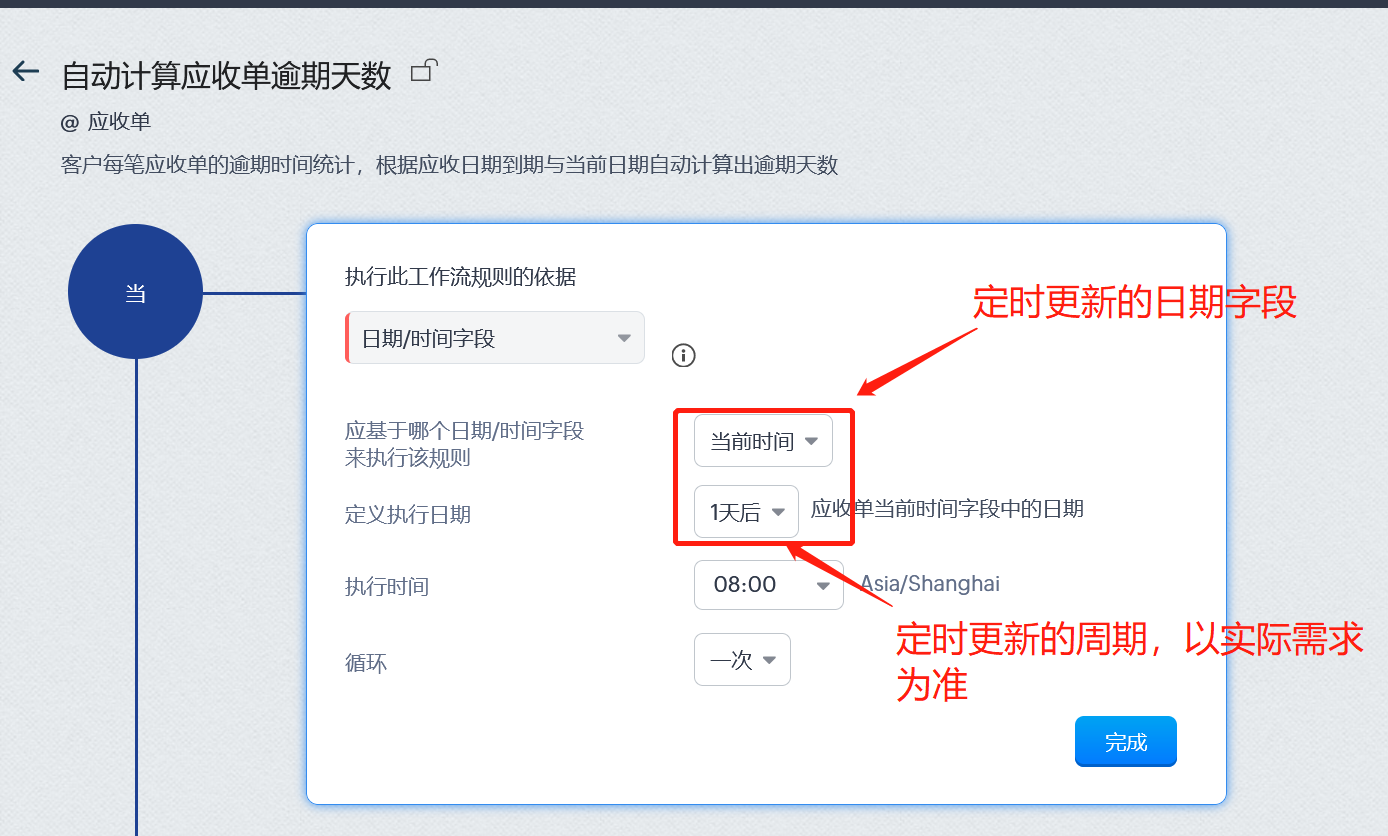The width and height of the screenshot is (1388, 836).
Task: Open the 08:00 execution time dropdown
Action: coord(768,584)
